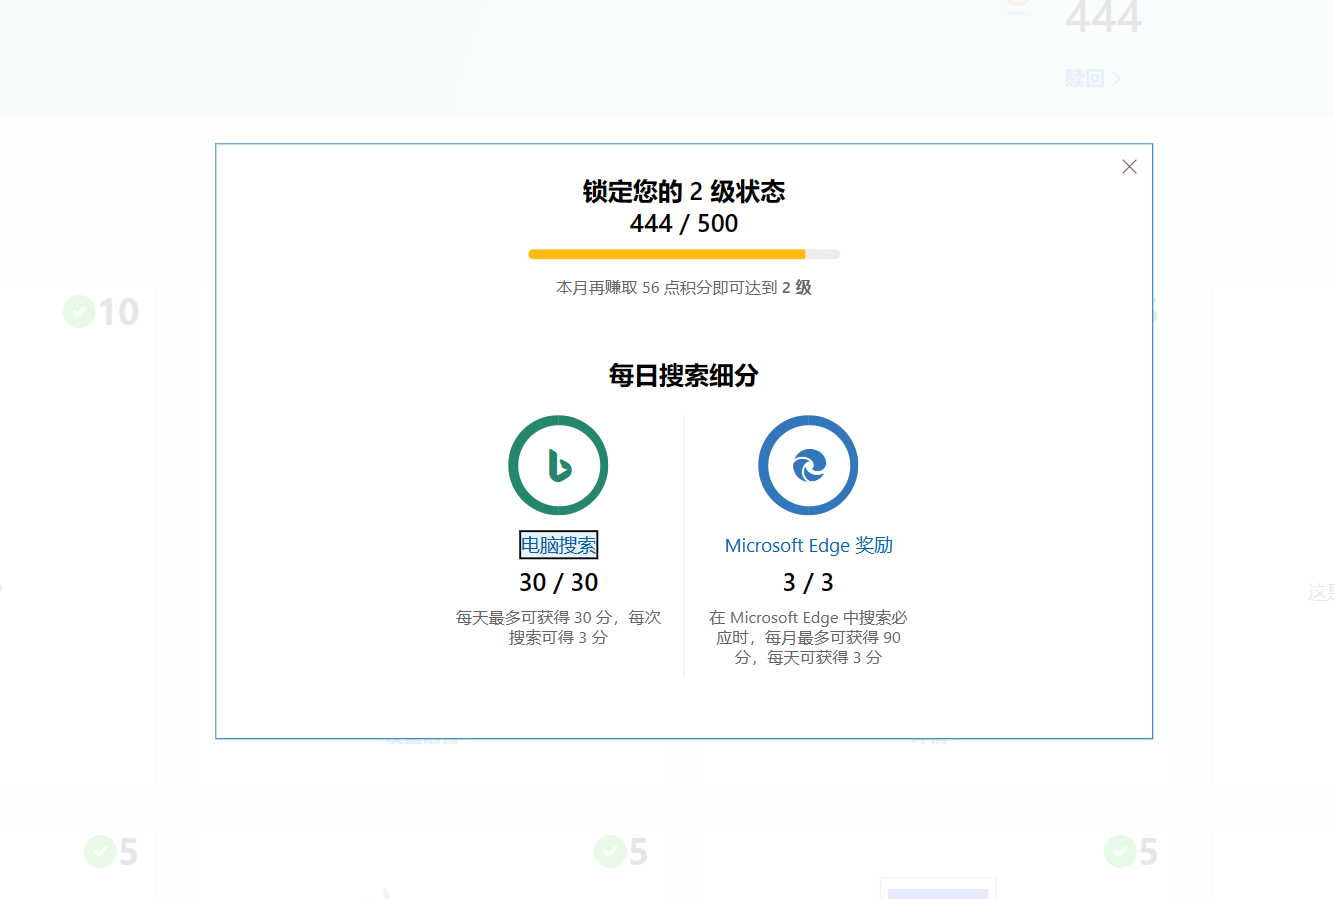Click the 锁定您的 2 级状态 heading
This screenshot has width=1334, height=899.
point(684,191)
